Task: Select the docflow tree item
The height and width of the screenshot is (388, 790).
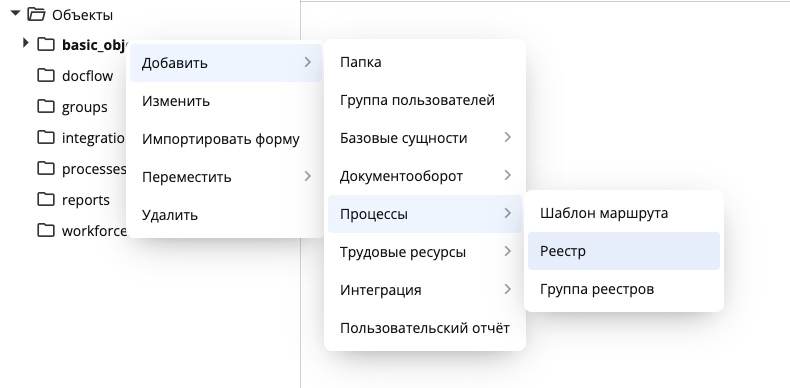Action: pyautogui.click(x=87, y=76)
